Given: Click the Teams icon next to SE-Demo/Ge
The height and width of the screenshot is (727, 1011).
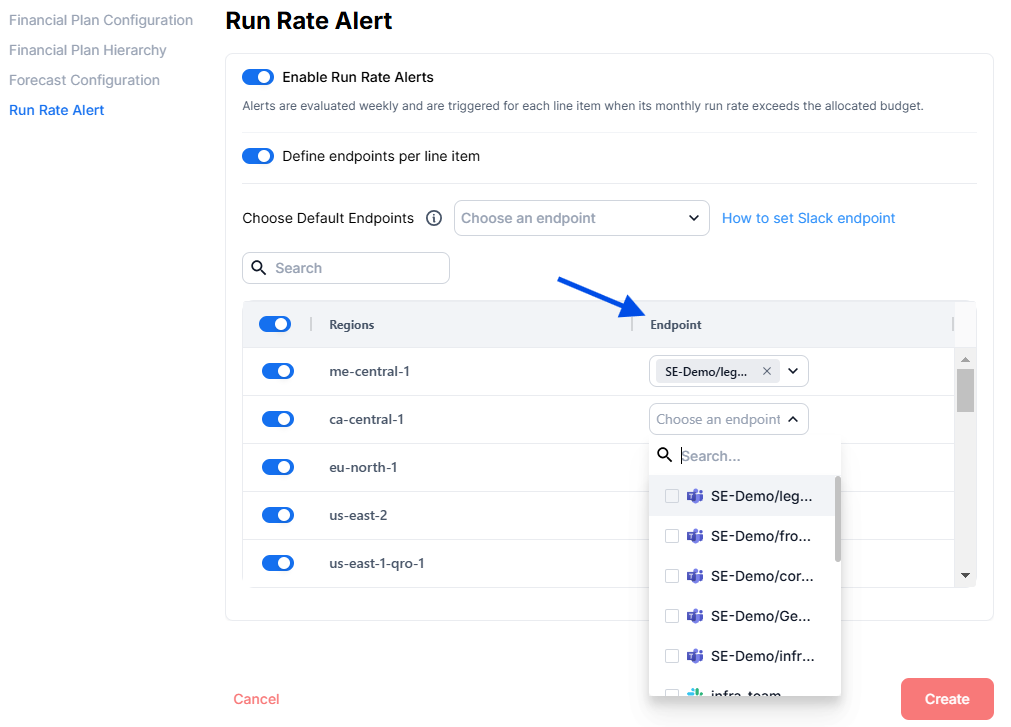Looking at the screenshot, I should [x=696, y=616].
